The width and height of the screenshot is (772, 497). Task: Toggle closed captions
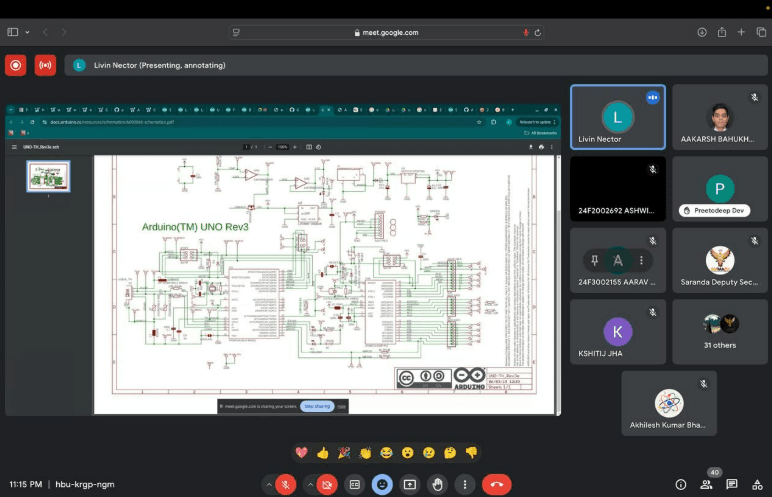[354, 485]
